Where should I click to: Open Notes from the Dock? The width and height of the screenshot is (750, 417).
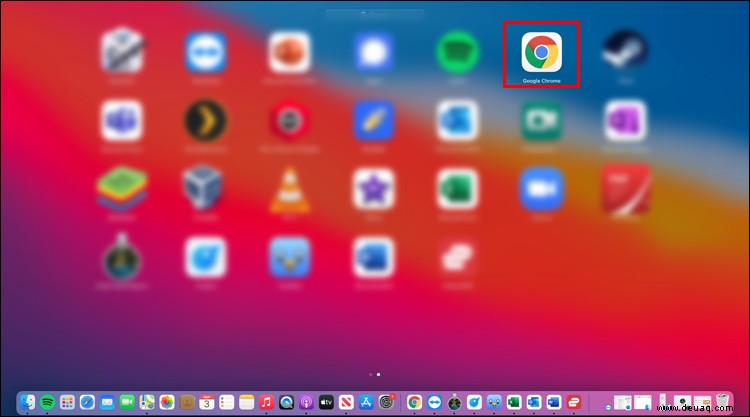point(247,402)
